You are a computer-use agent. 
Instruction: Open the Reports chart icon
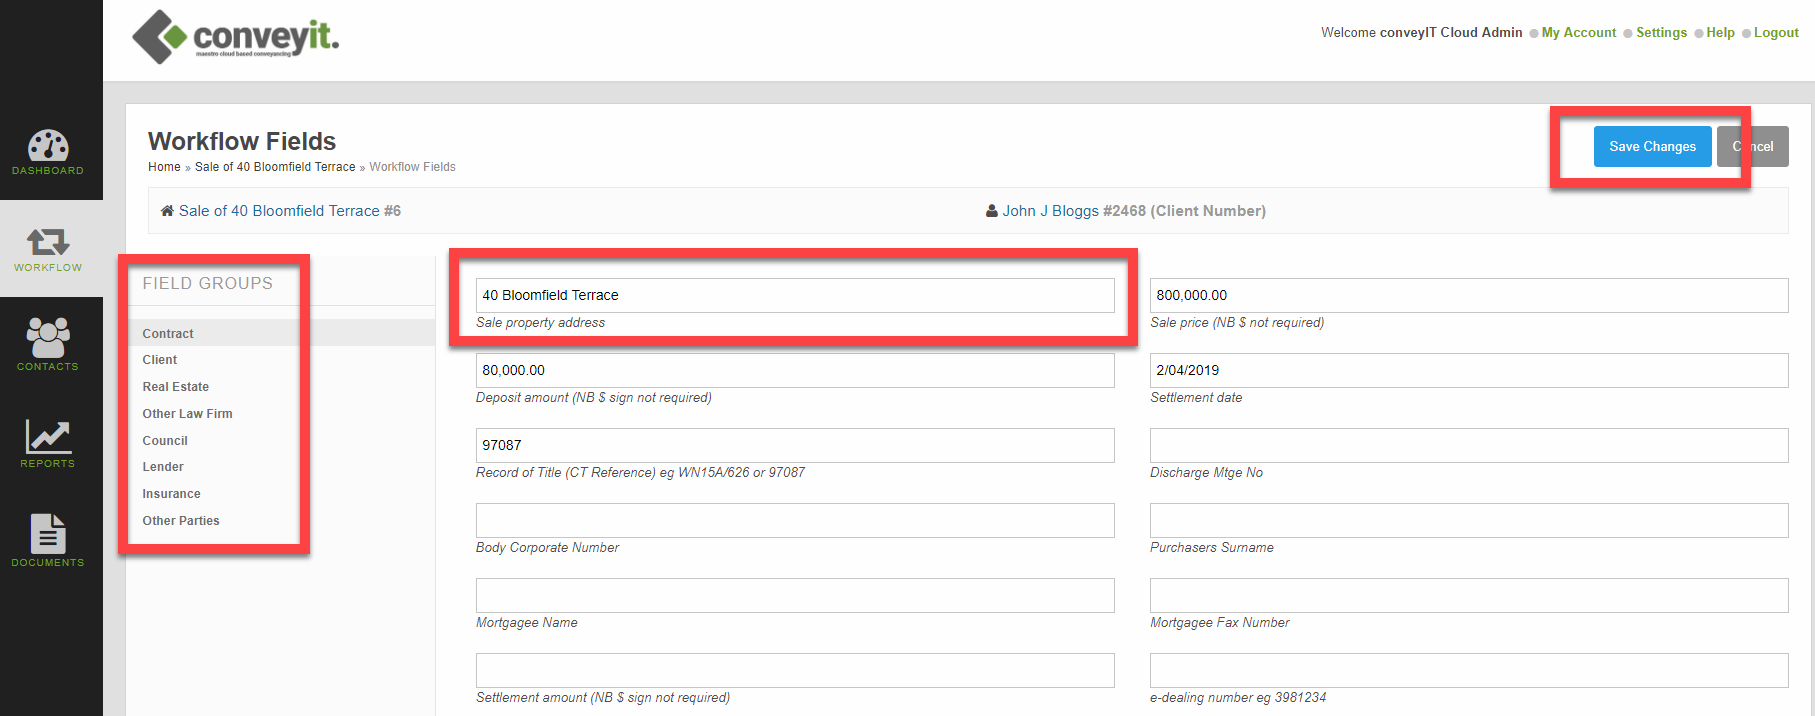48,436
